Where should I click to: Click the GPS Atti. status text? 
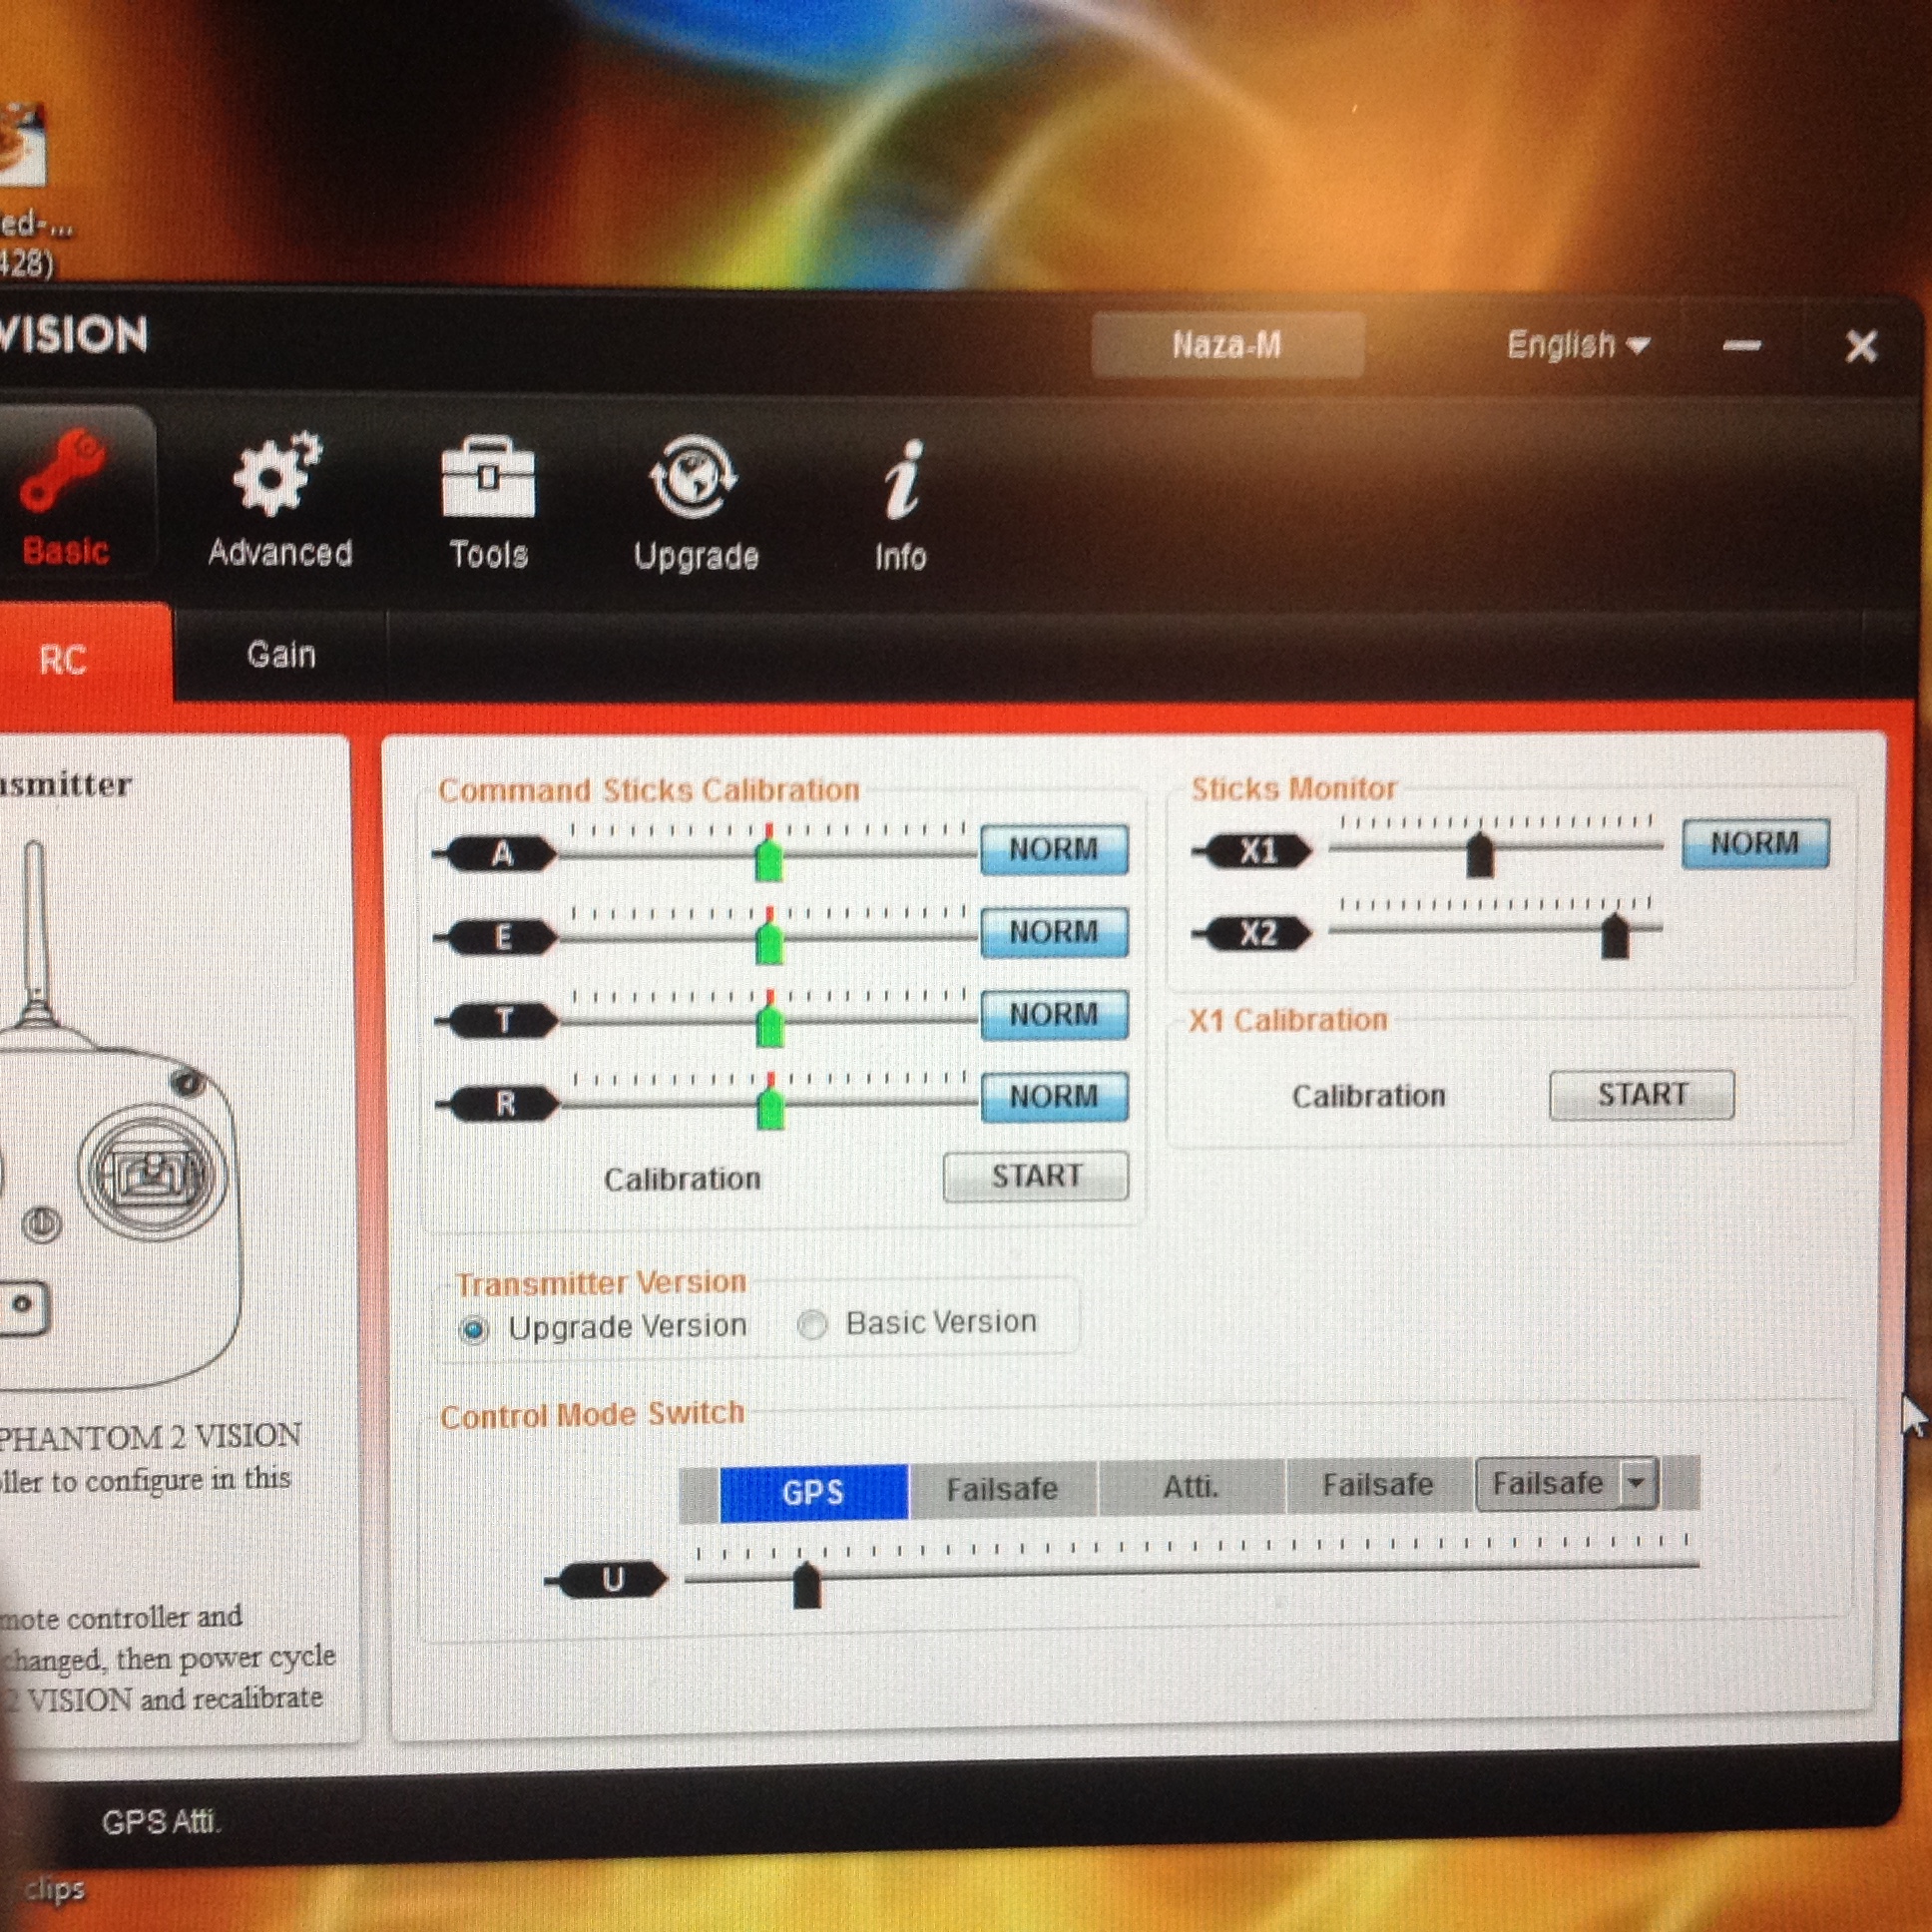point(160,1822)
